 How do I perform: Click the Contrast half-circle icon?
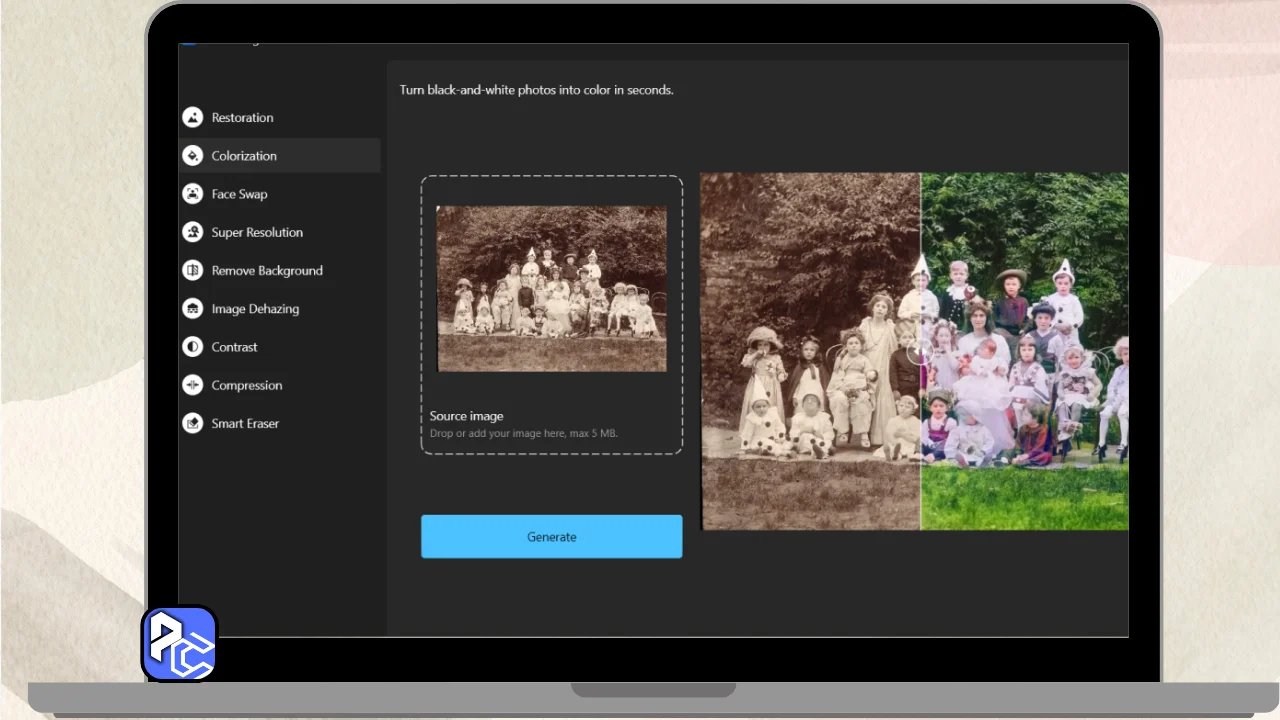click(192, 347)
